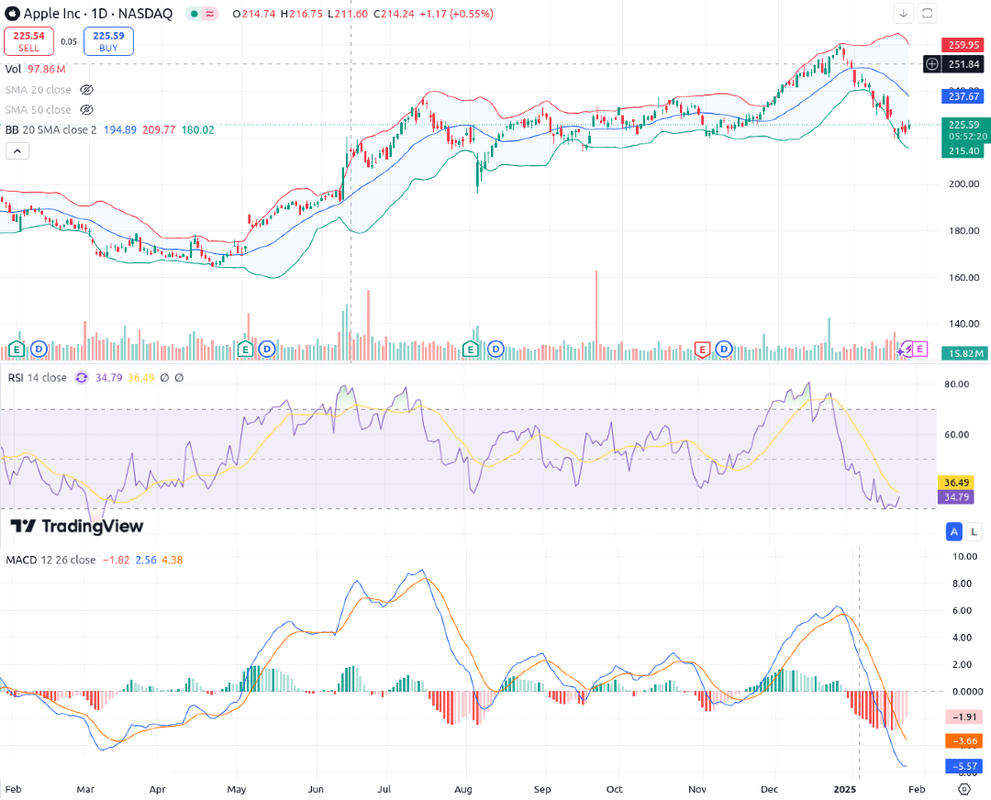
Task: Click the 15.82M volume axis label
Action: [x=965, y=353]
